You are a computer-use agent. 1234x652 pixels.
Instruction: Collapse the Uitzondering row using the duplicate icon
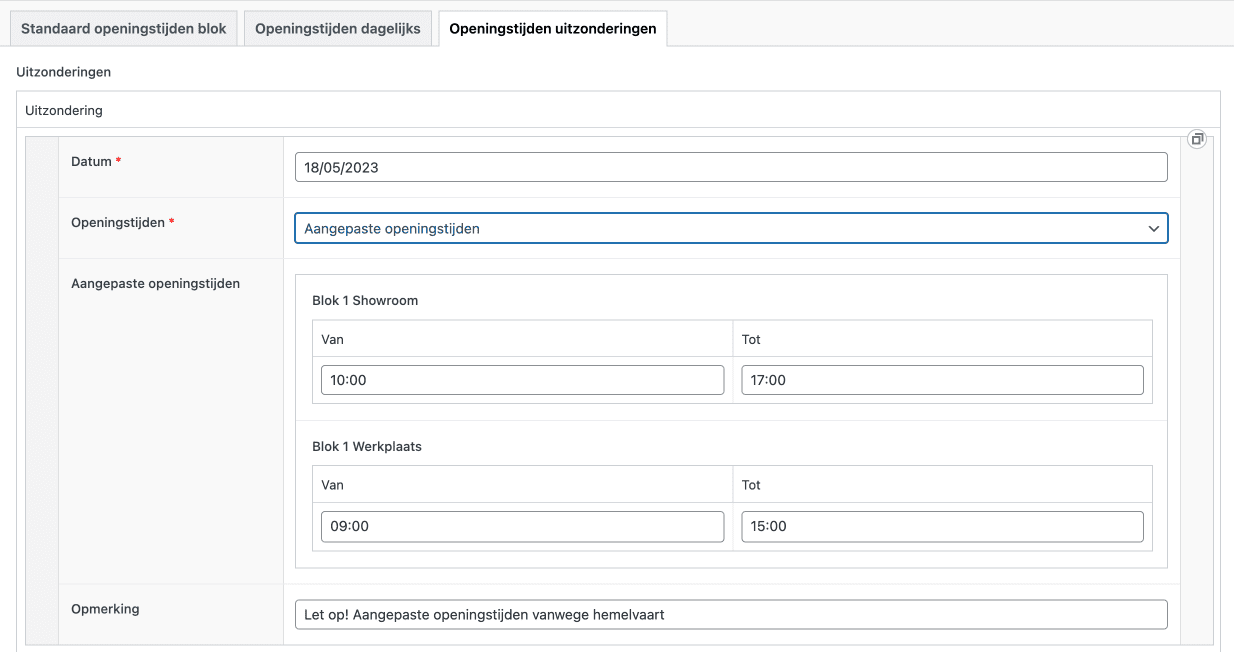click(1197, 139)
